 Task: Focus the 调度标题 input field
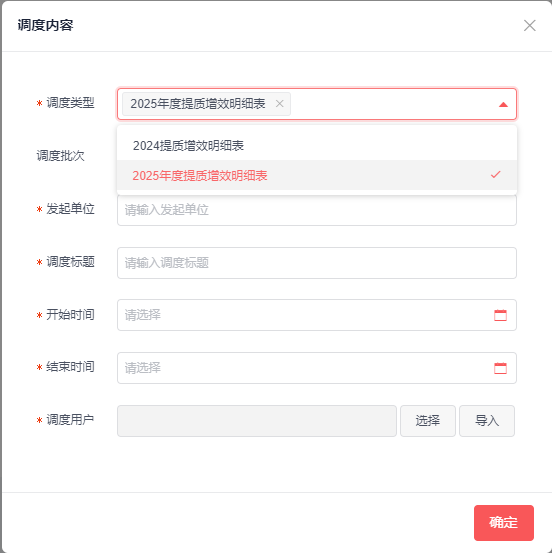[317, 263]
